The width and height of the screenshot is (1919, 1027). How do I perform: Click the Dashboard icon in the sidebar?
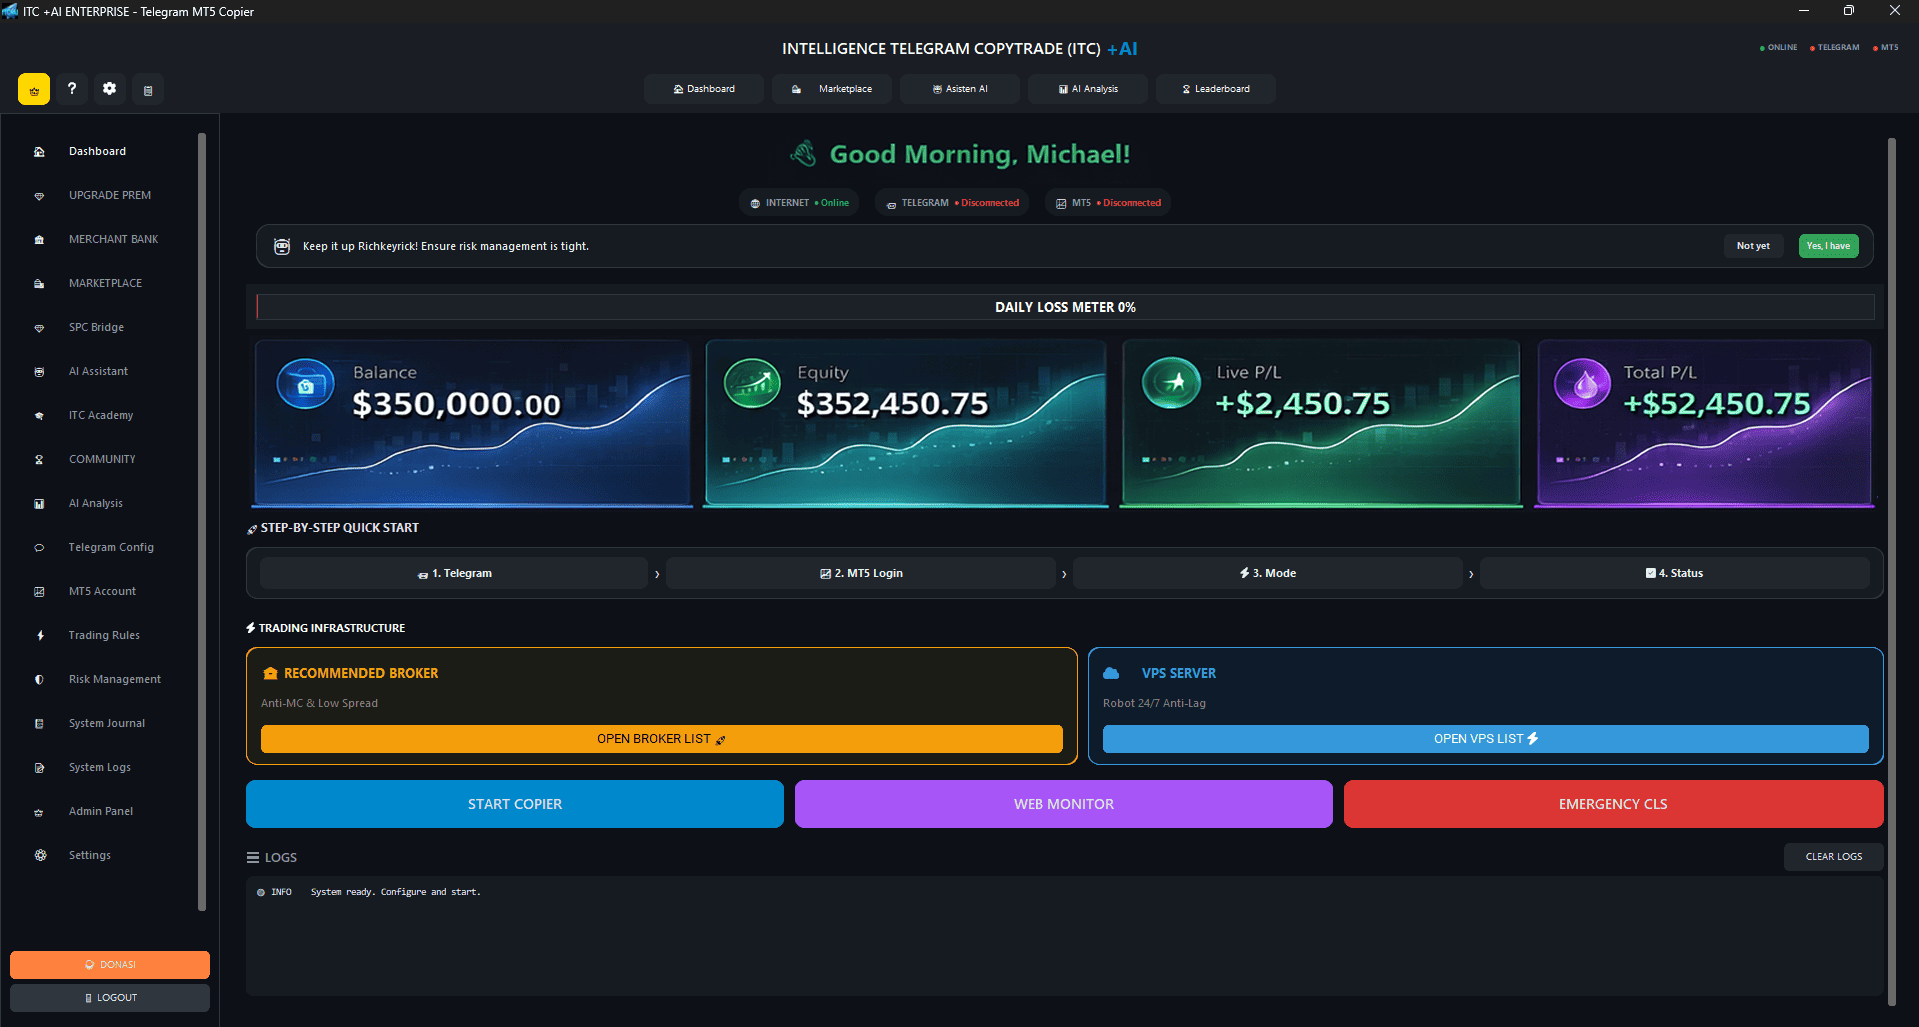(x=38, y=151)
